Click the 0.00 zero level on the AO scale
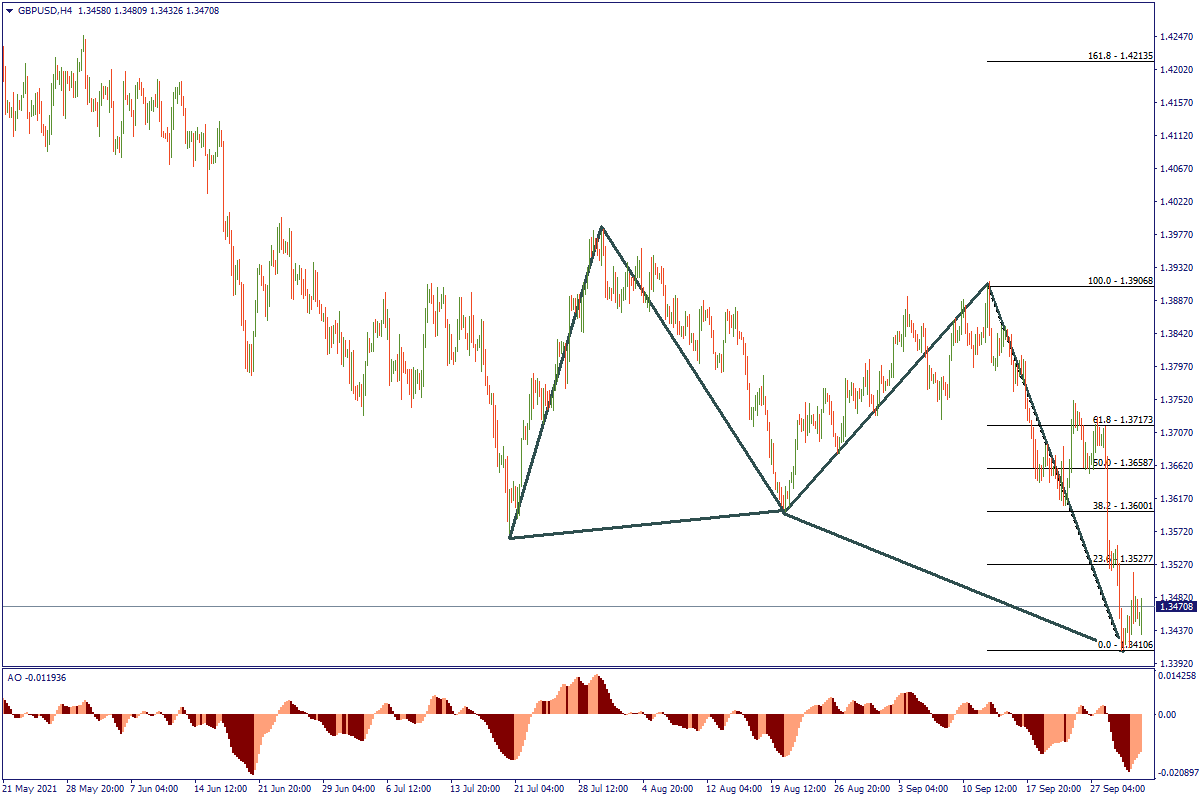Viewport: 1200px width, 800px height. (1167, 715)
